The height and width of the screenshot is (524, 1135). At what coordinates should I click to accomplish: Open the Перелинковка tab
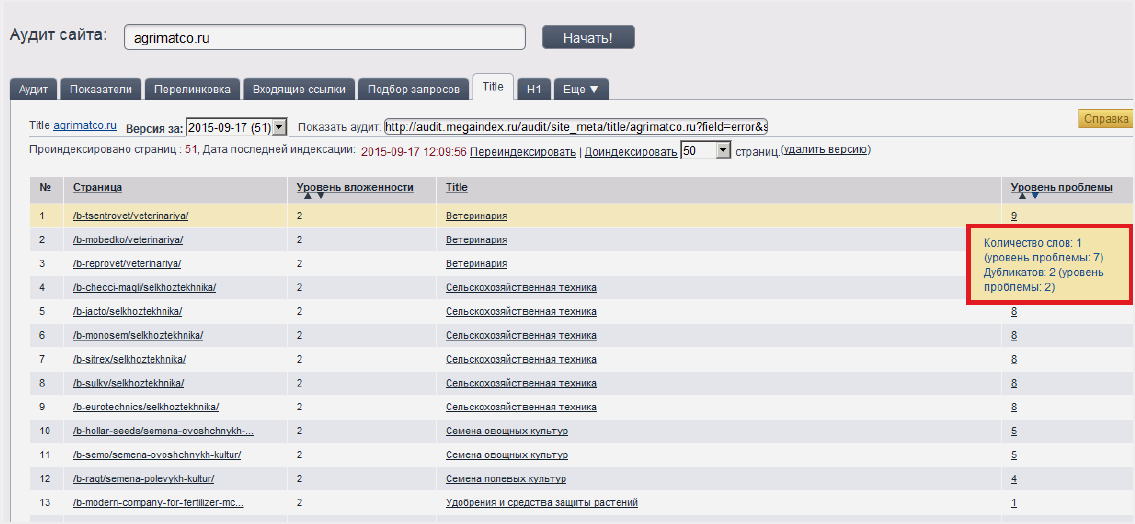tap(192, 89)
